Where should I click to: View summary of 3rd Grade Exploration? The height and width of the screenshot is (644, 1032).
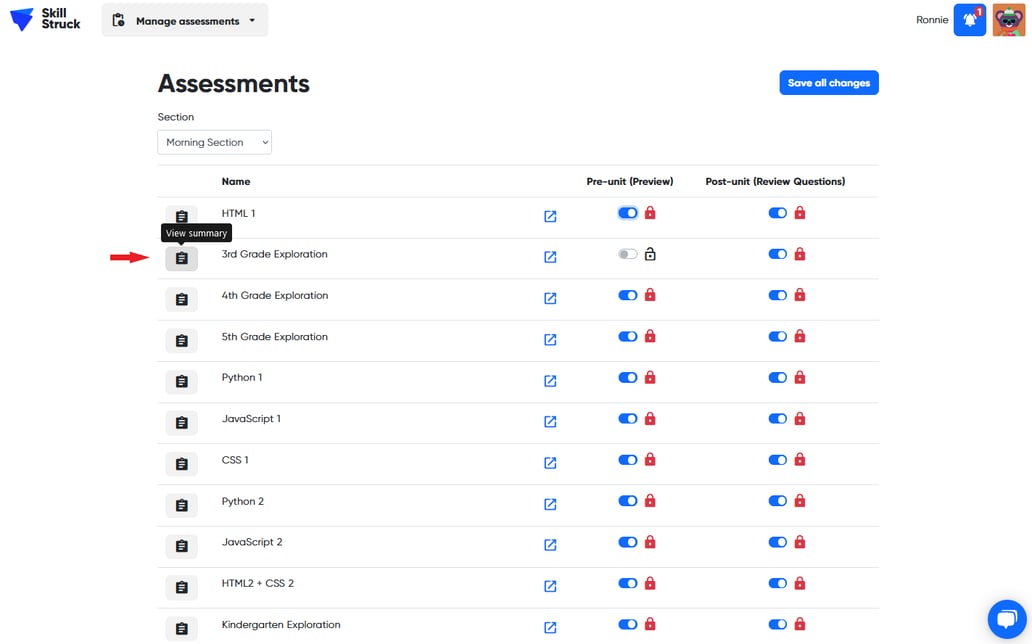181,258
